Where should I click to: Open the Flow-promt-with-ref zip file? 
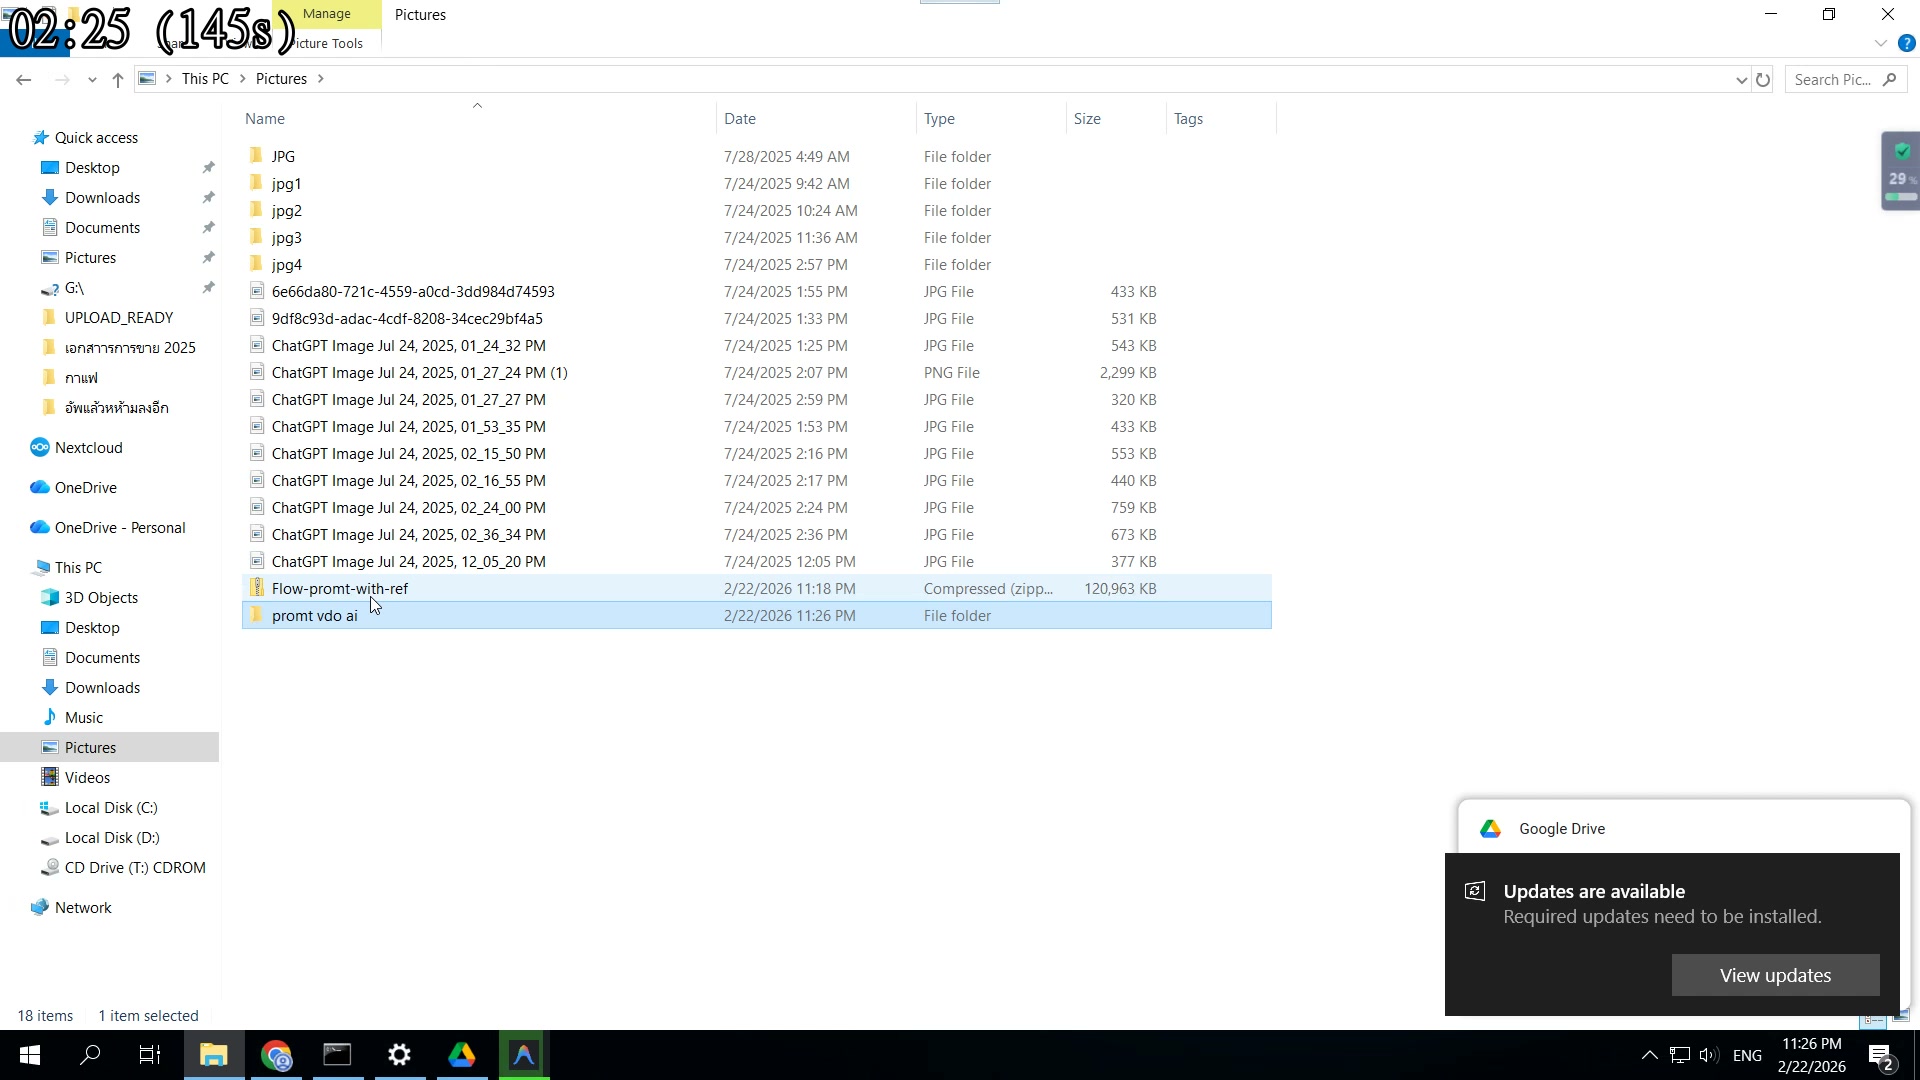[340, 589]
